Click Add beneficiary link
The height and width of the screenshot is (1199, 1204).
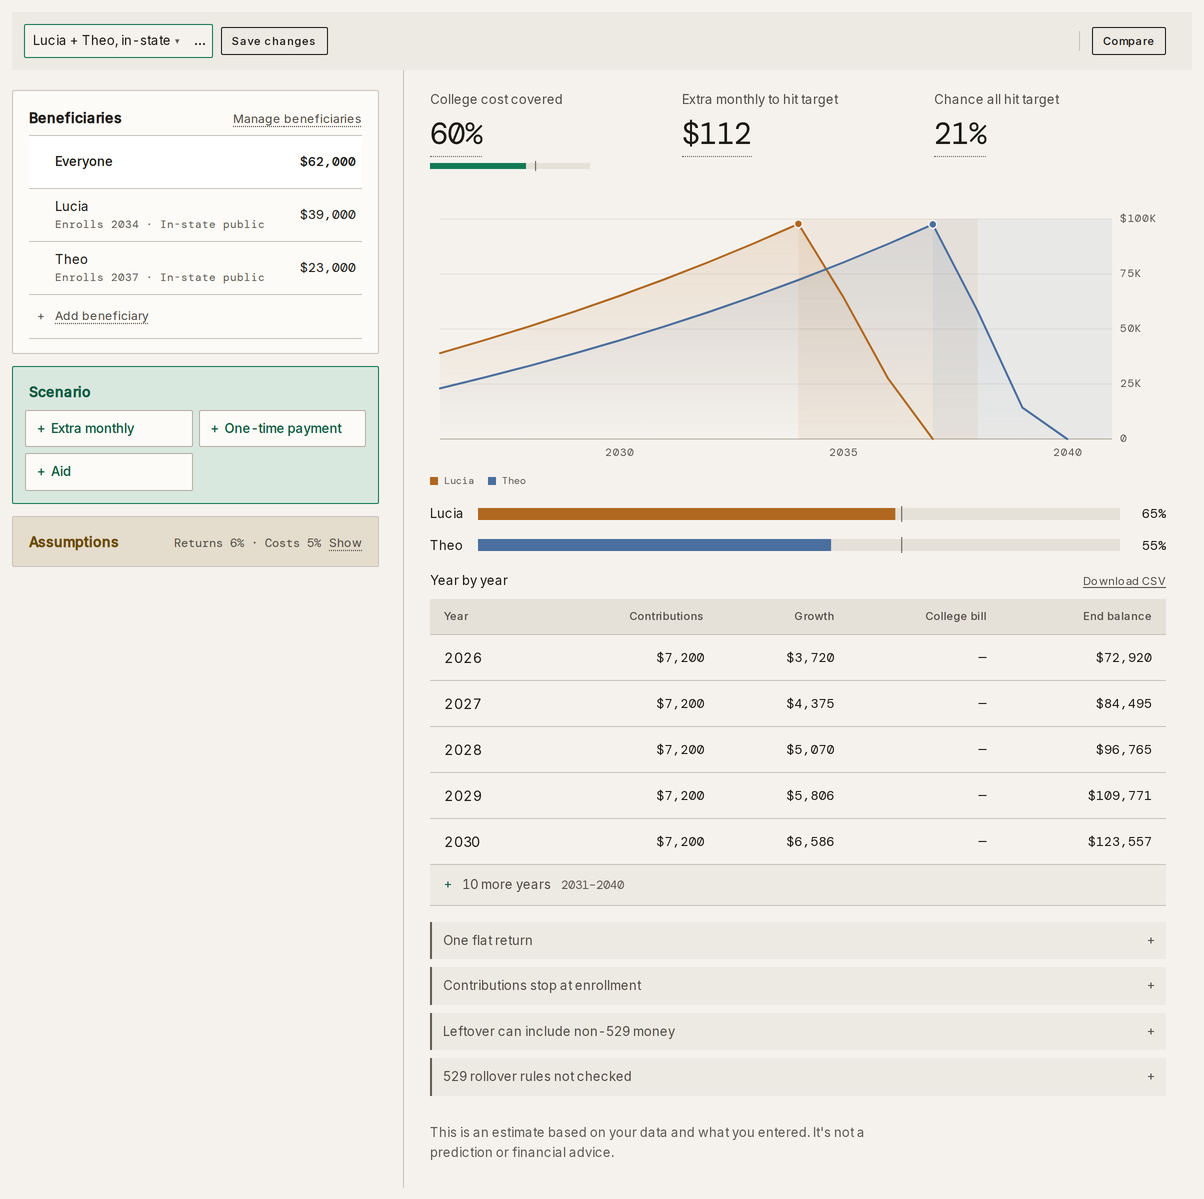101,316
